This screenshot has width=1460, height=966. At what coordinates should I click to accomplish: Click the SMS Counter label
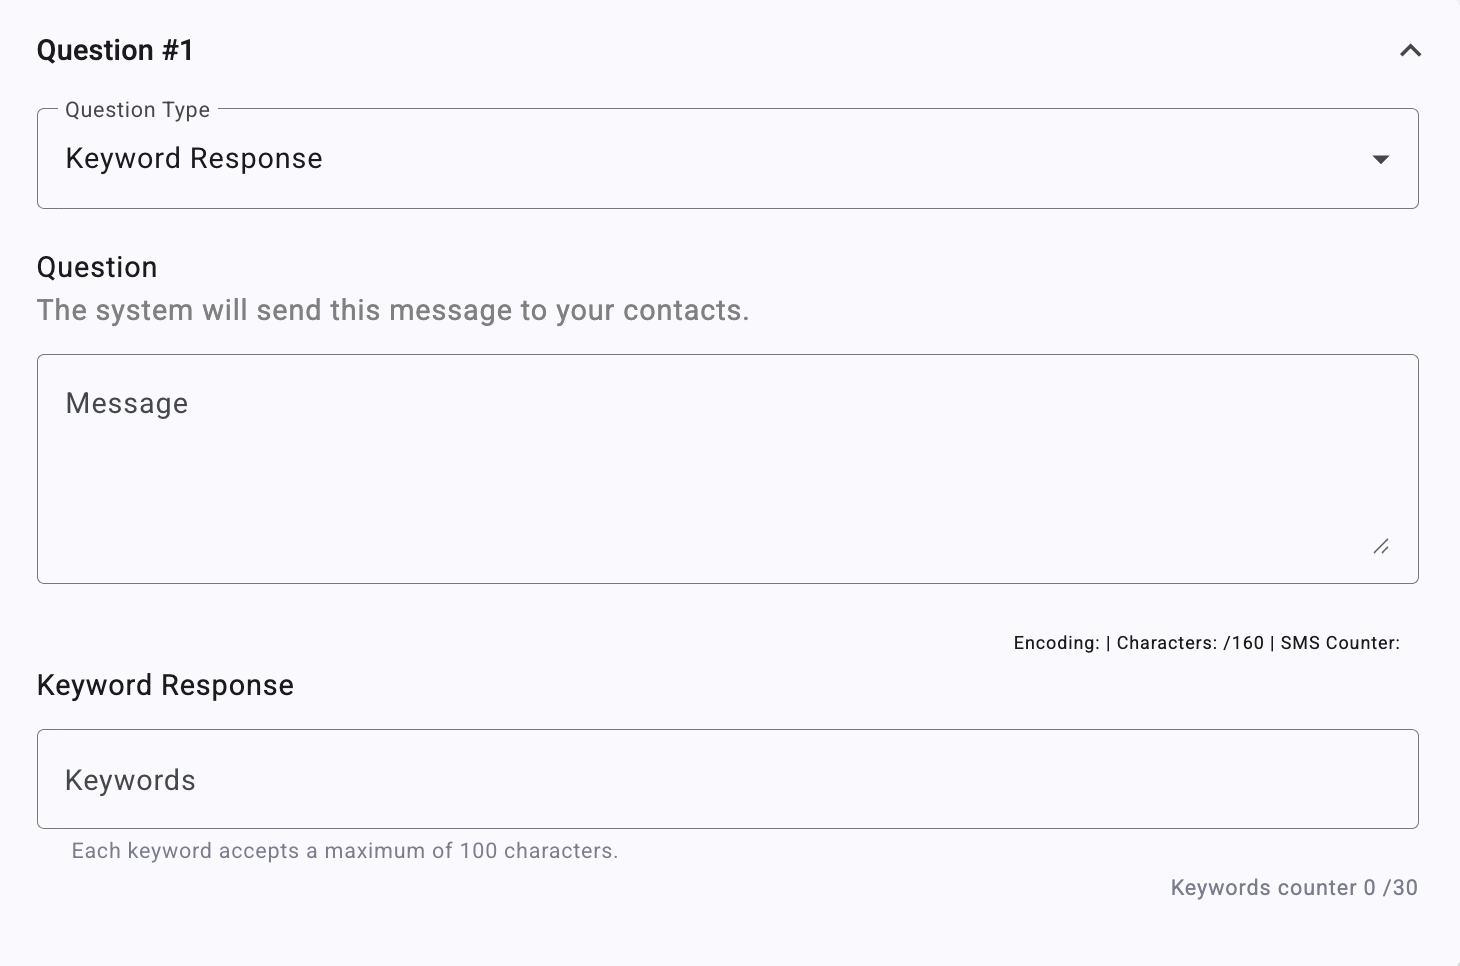1340,643
